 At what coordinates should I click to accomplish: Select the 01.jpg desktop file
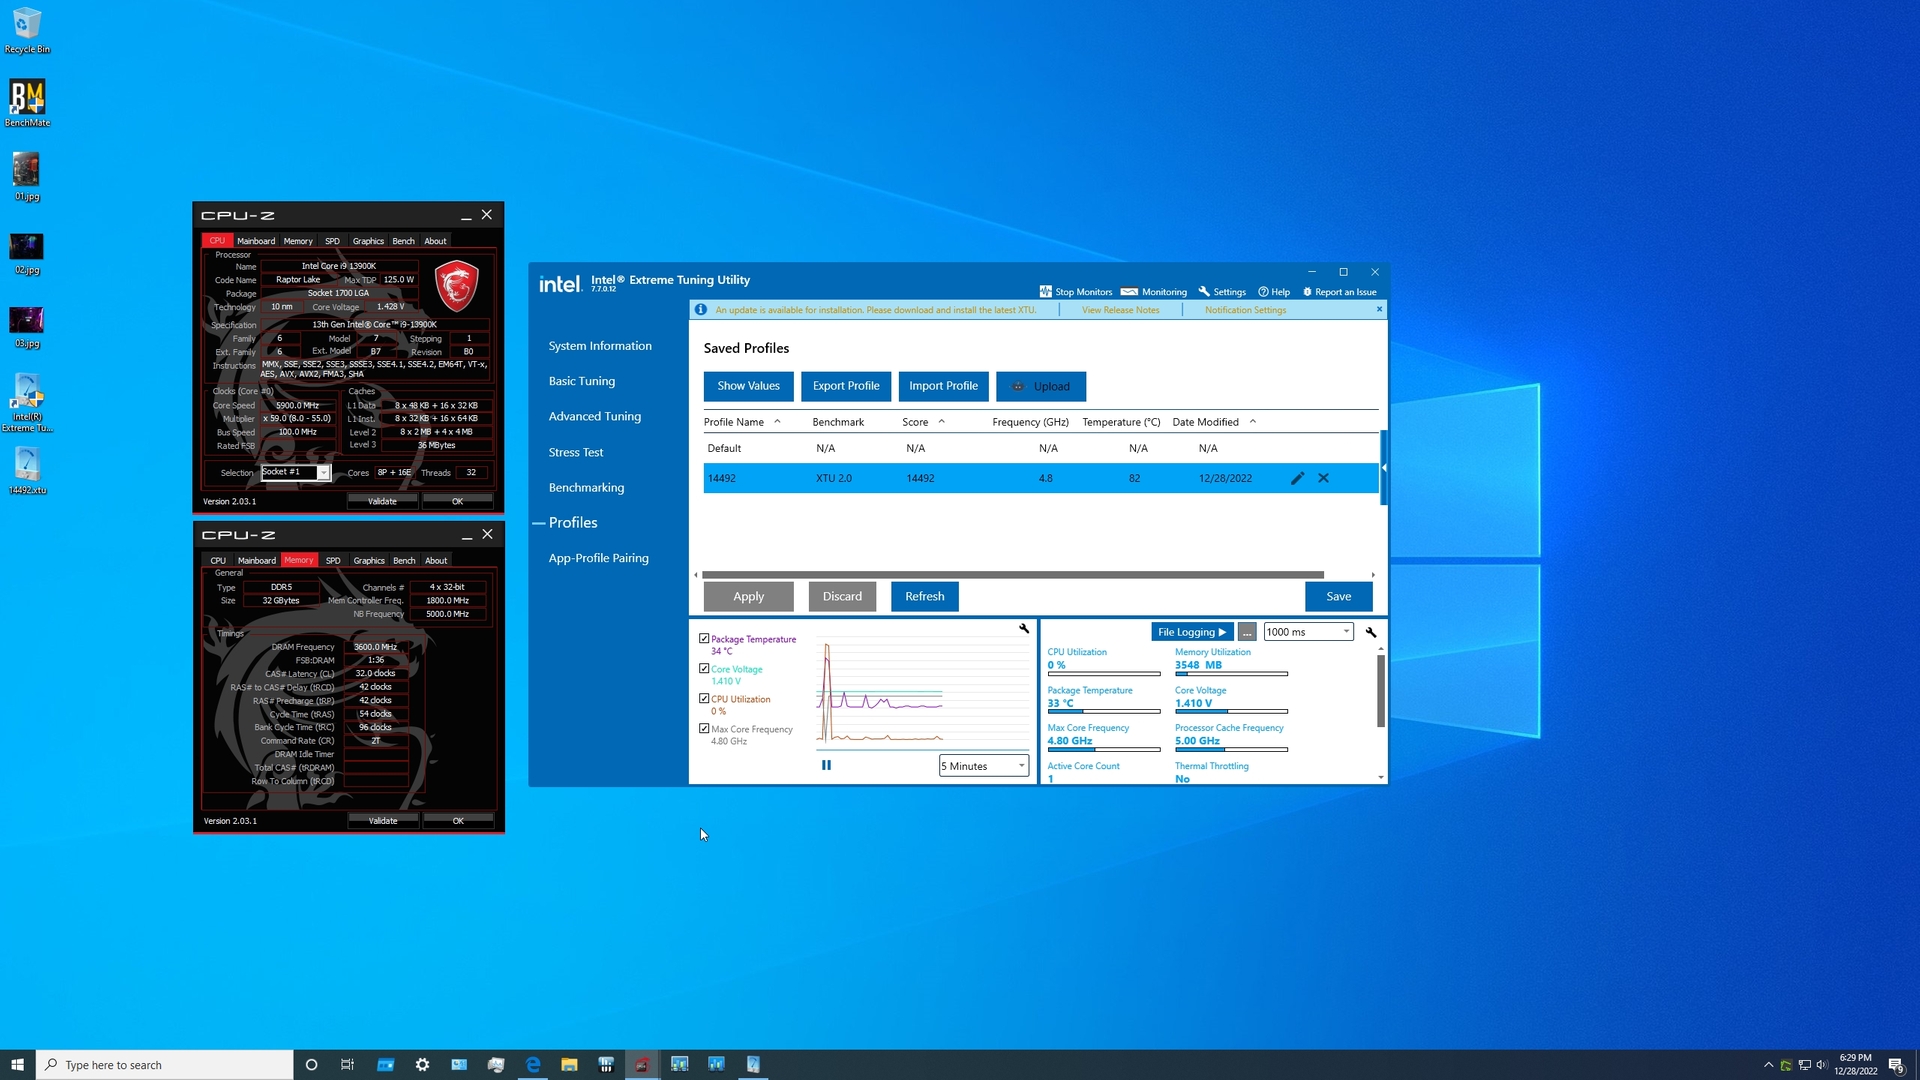click(27, 176)
